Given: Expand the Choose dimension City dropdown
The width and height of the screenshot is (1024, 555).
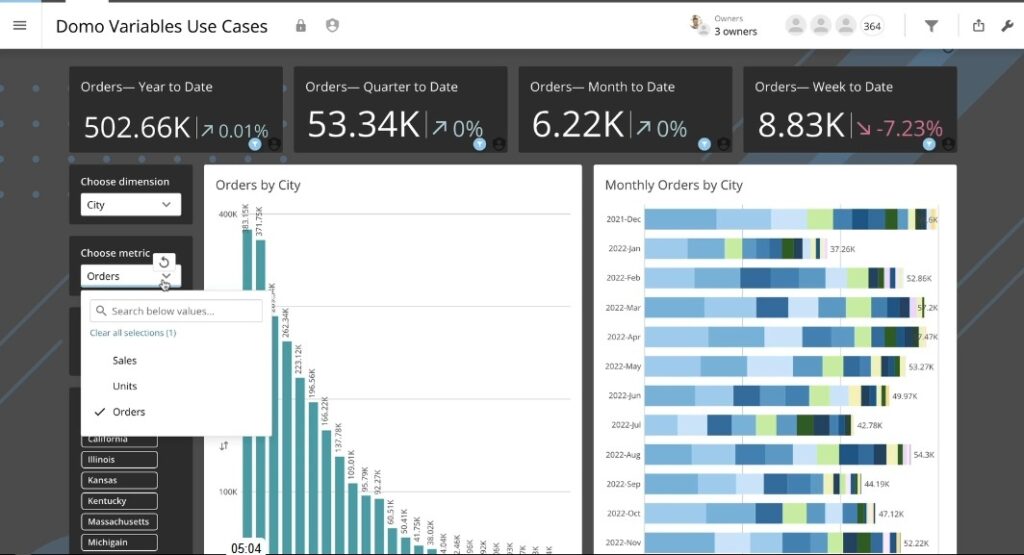Looking at the screenshot, I should [x=131, y=205].
